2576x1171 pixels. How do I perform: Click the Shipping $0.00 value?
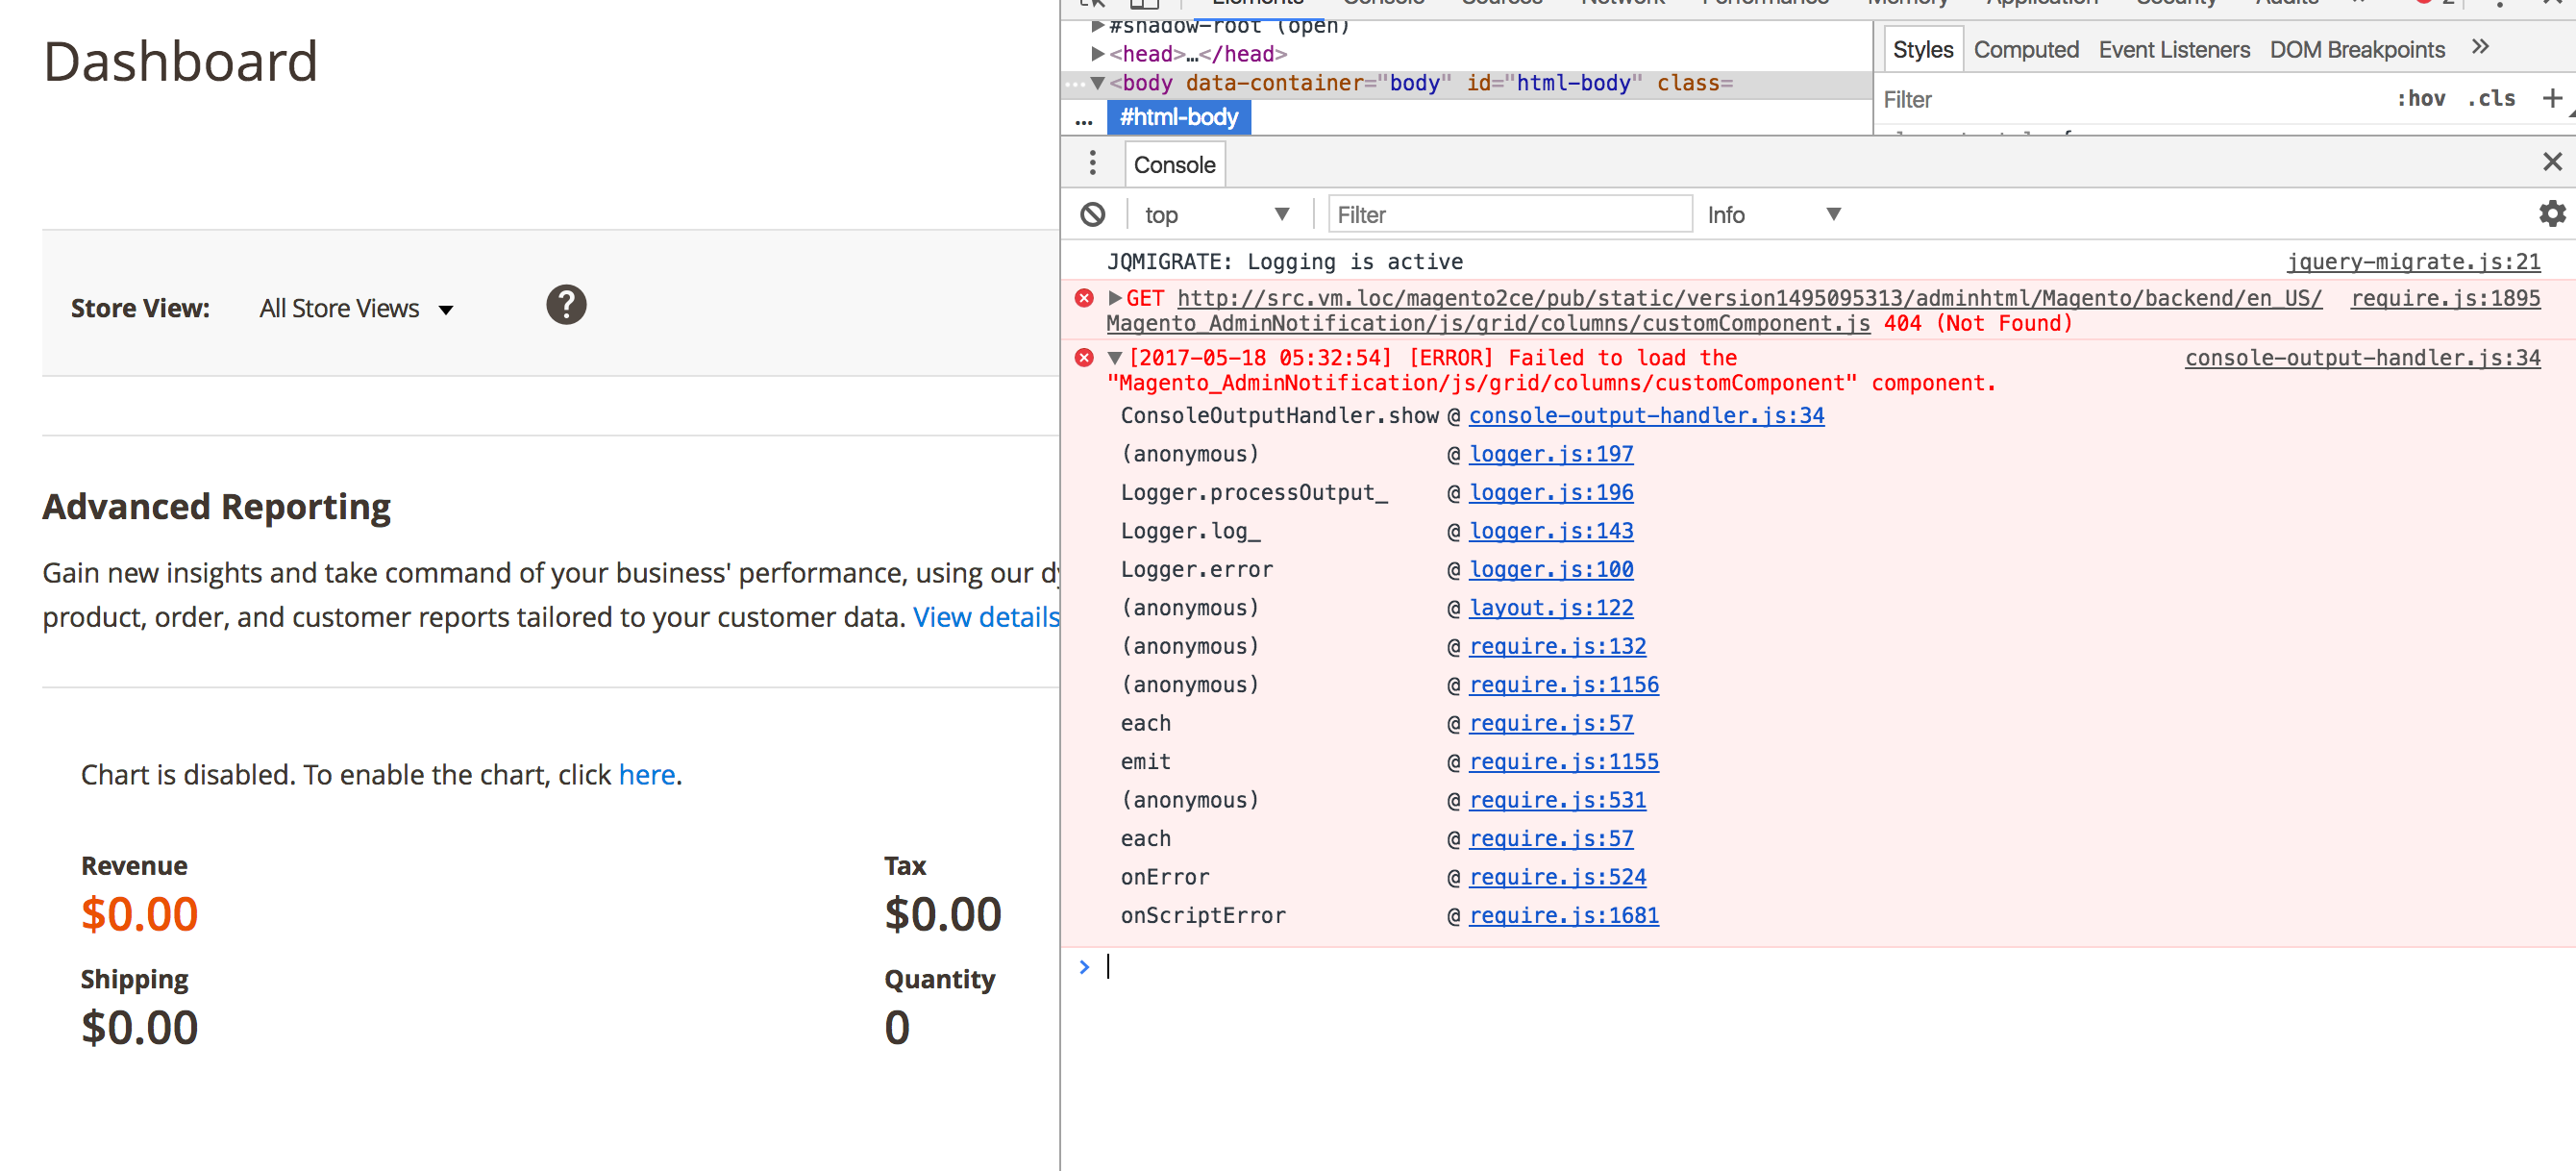click(139, 1028)
